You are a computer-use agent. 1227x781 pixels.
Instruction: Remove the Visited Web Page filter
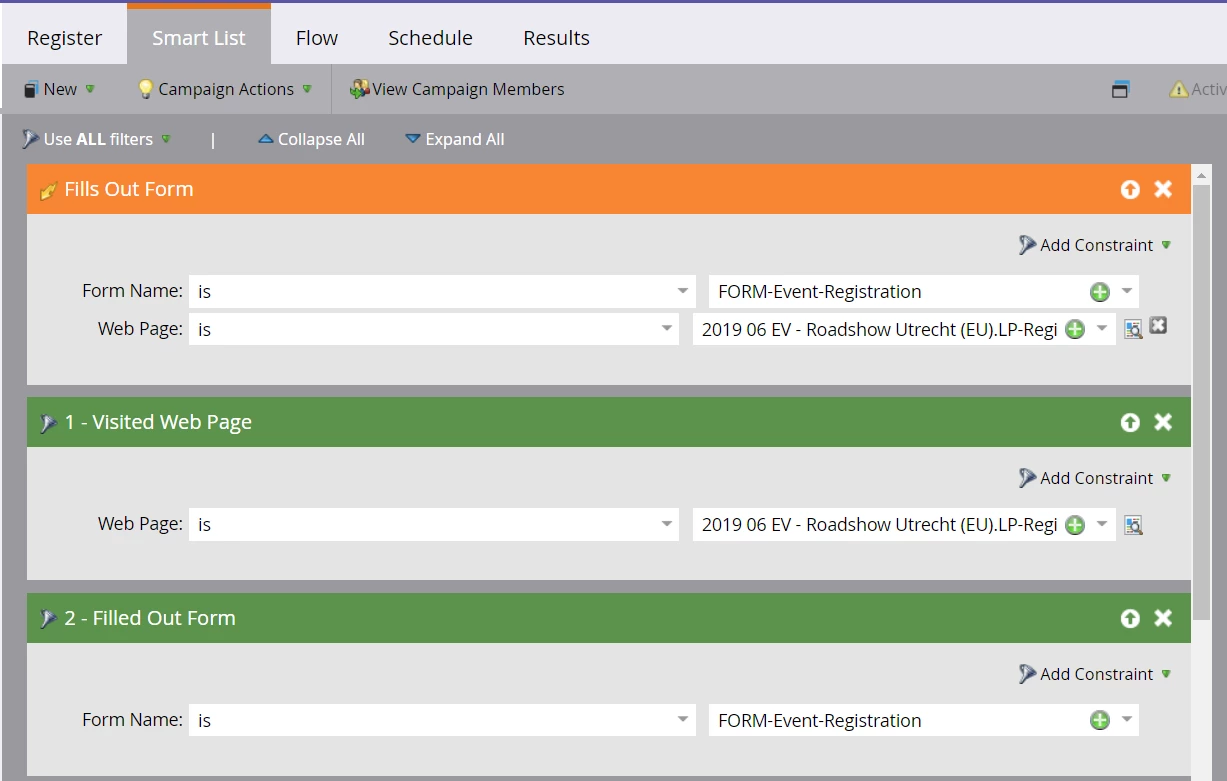pyautogui.click(x=1163, y=422)
